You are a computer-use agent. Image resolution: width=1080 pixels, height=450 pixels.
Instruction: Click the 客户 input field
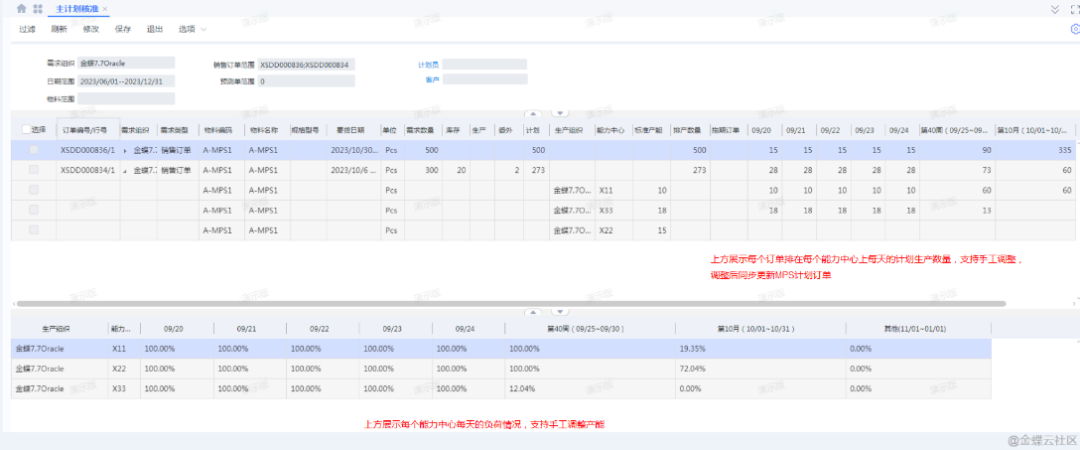[x=485, y=79]
